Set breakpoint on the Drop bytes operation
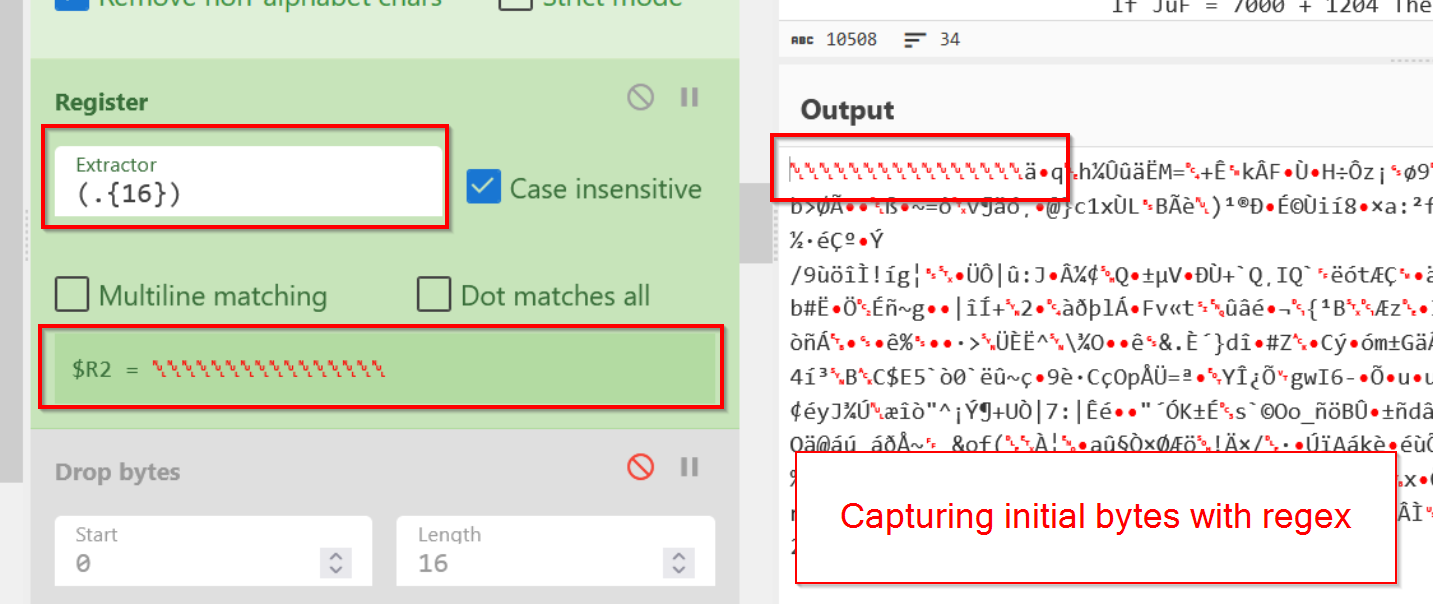 [690, 466]
